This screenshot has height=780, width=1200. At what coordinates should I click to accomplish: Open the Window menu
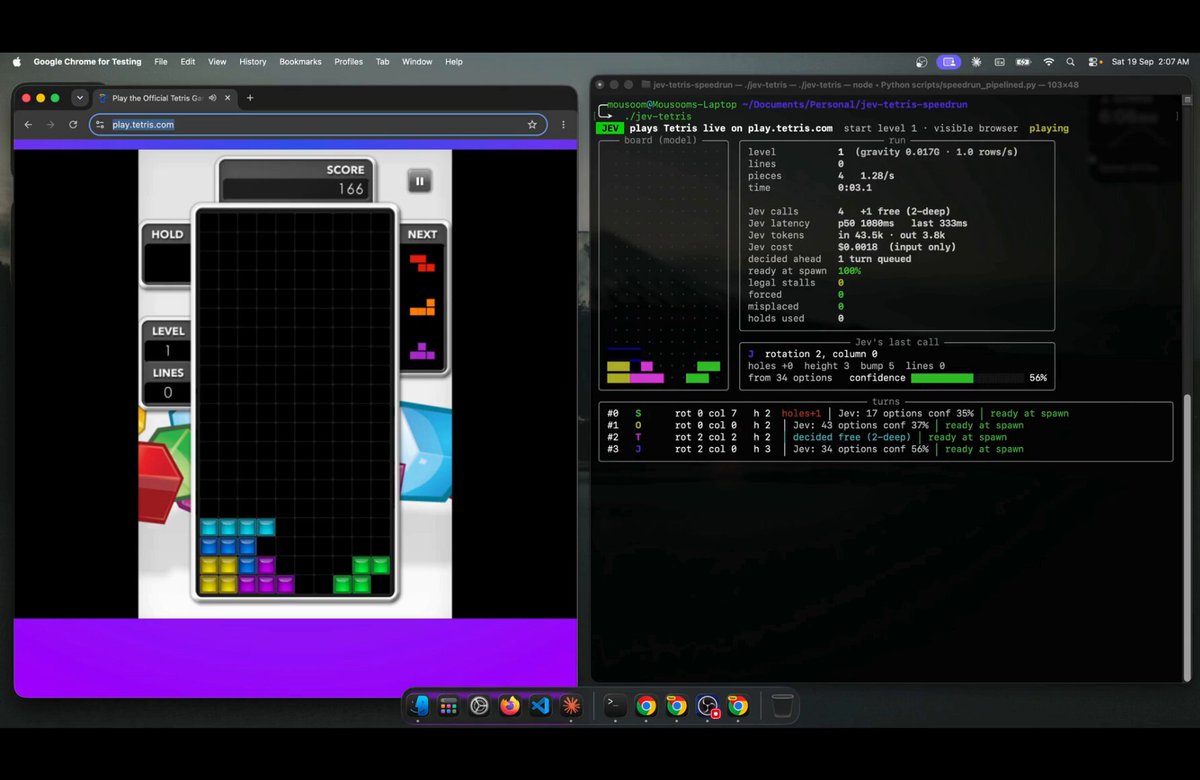pos(417,62)
